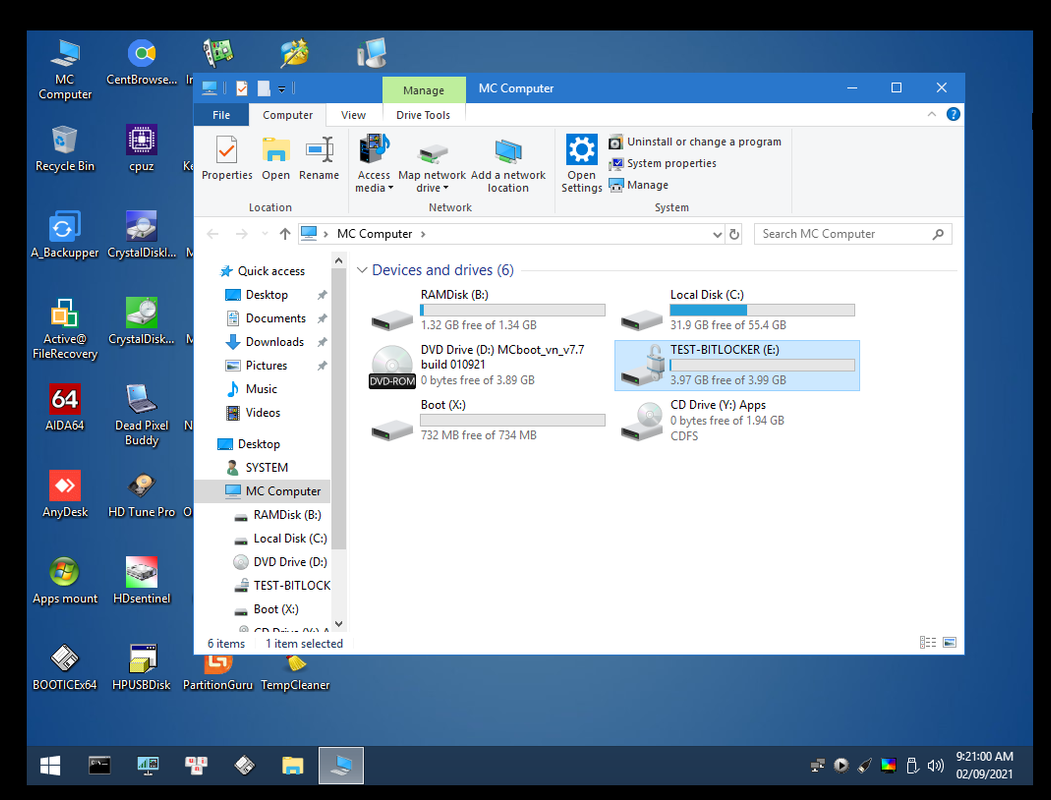Click the Rename ribbon icon
1051x800 pixels.
point(319,158)
